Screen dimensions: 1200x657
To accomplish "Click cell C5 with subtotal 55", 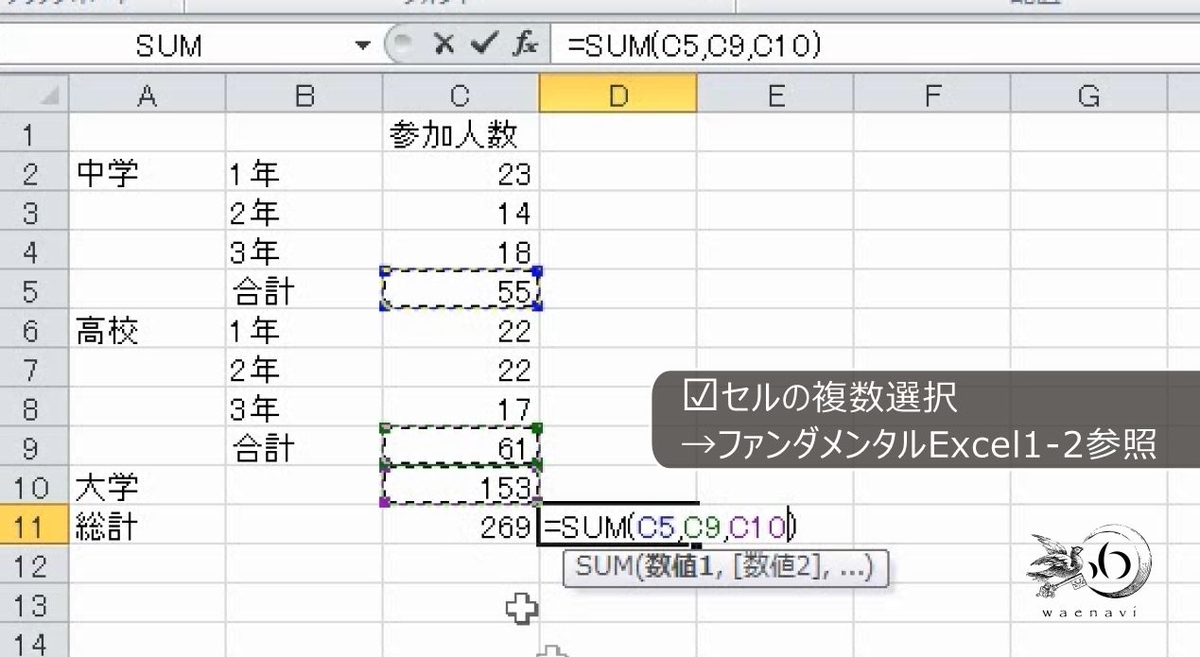I will tap(460, 291).
